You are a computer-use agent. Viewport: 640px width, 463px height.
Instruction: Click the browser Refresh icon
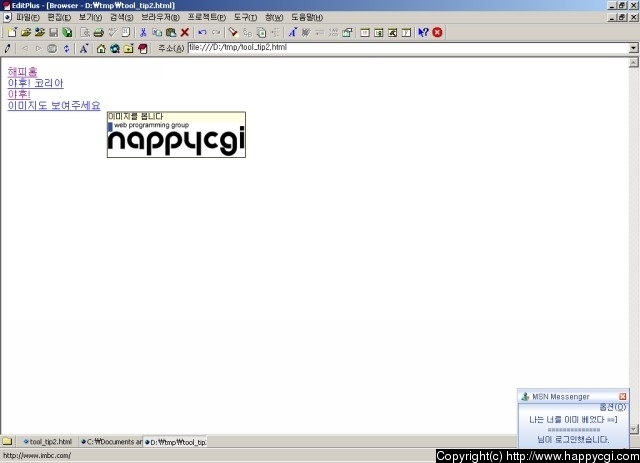tap(66, 49)
